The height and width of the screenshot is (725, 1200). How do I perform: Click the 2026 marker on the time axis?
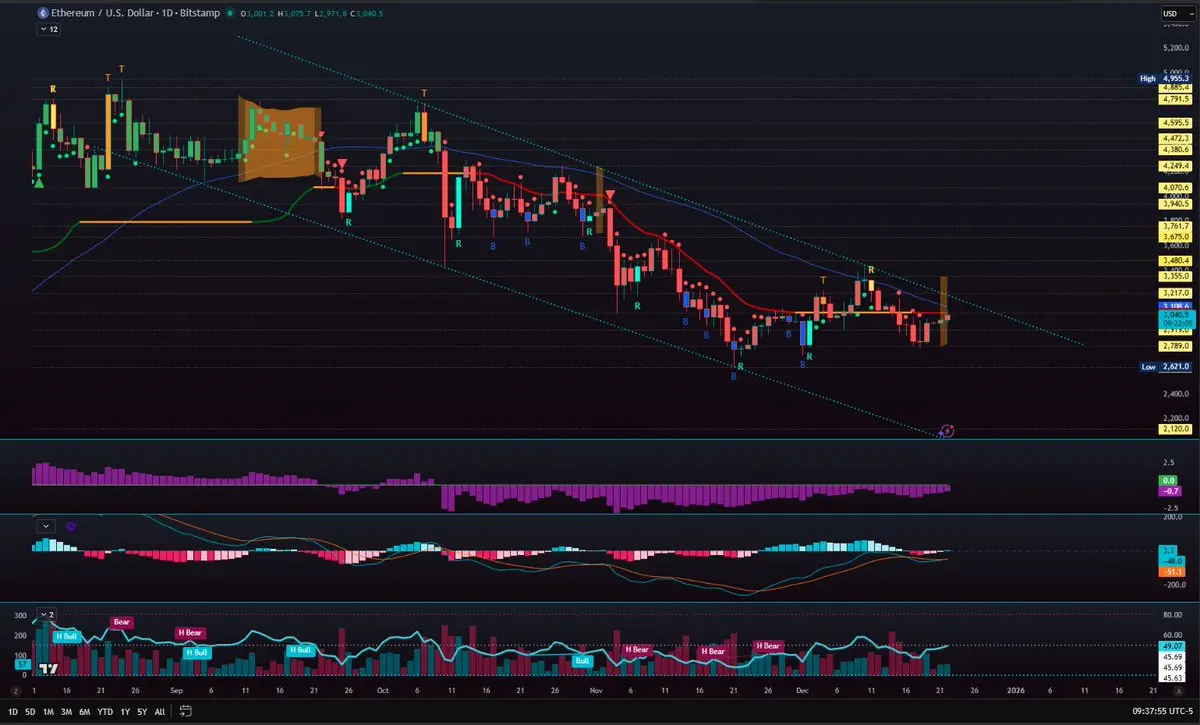1016,691
